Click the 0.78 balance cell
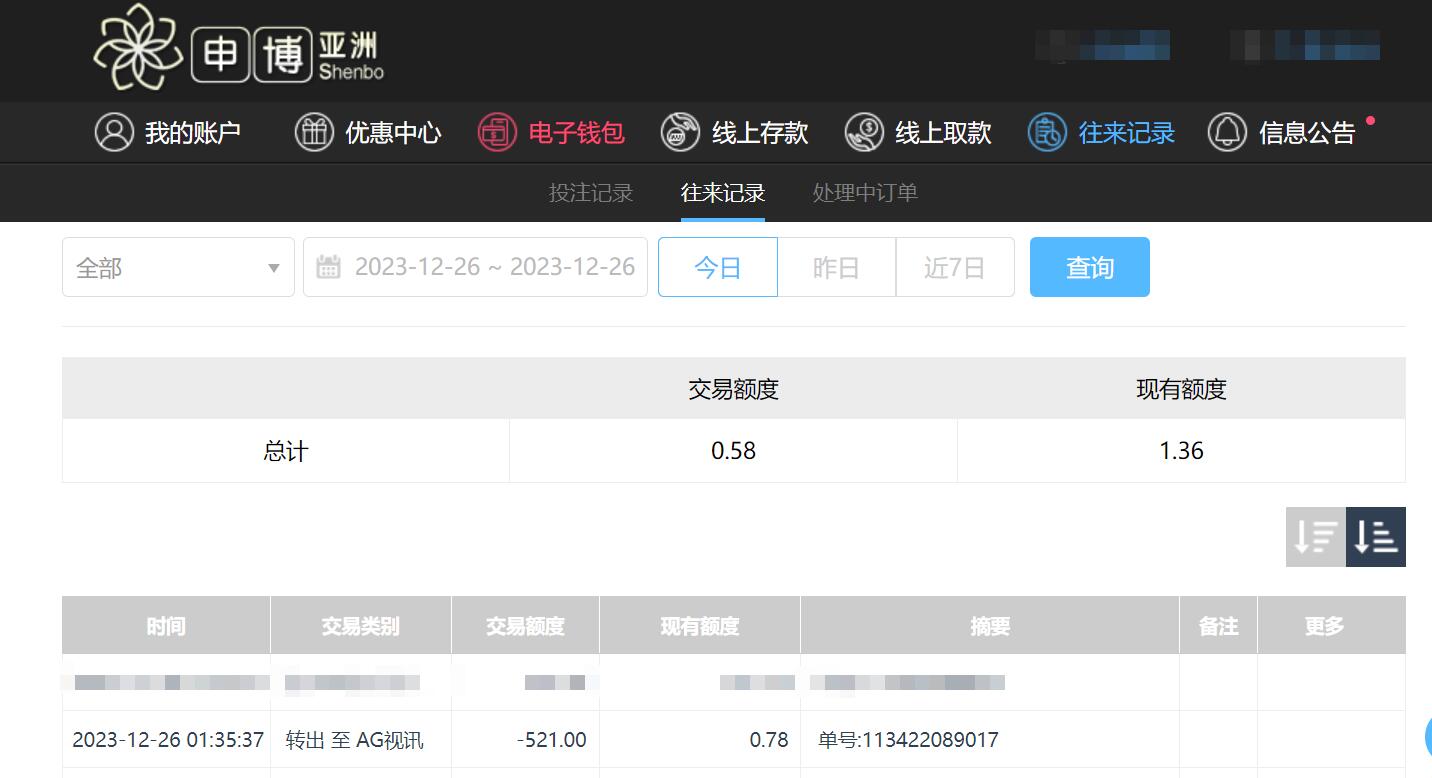This screenshot has height=778, width=1432. [769, 740]
